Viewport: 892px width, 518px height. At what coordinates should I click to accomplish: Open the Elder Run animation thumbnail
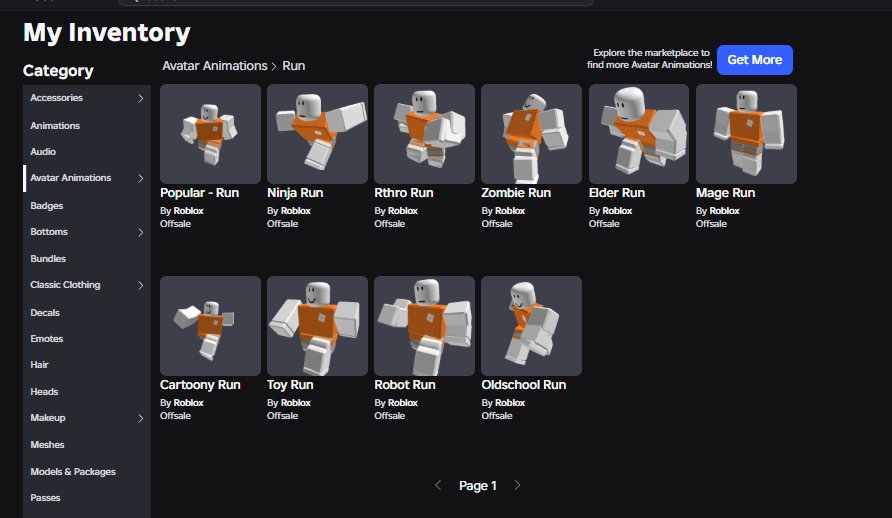click(x=639, y=134)
